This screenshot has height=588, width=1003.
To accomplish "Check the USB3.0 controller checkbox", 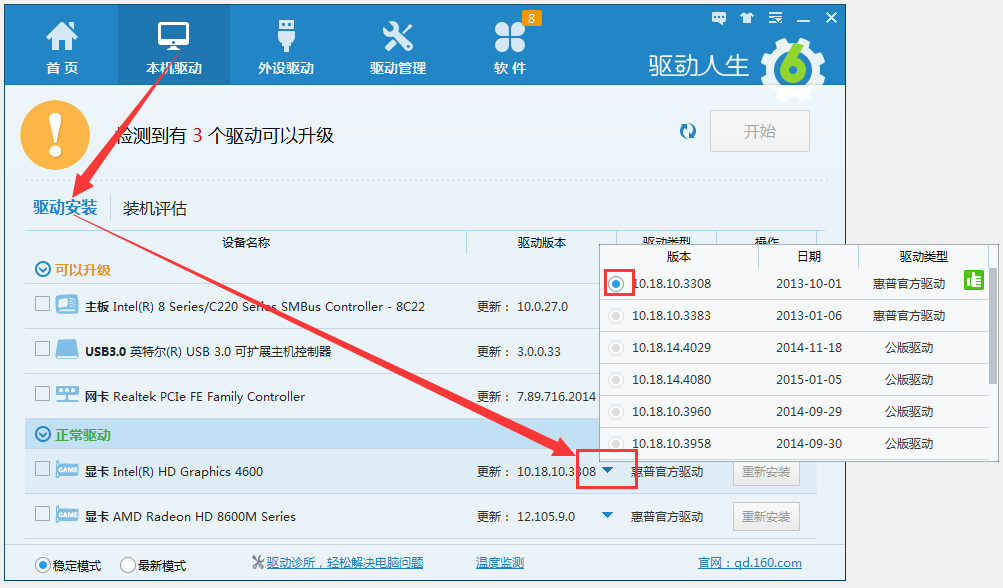I will coord(42,348).
